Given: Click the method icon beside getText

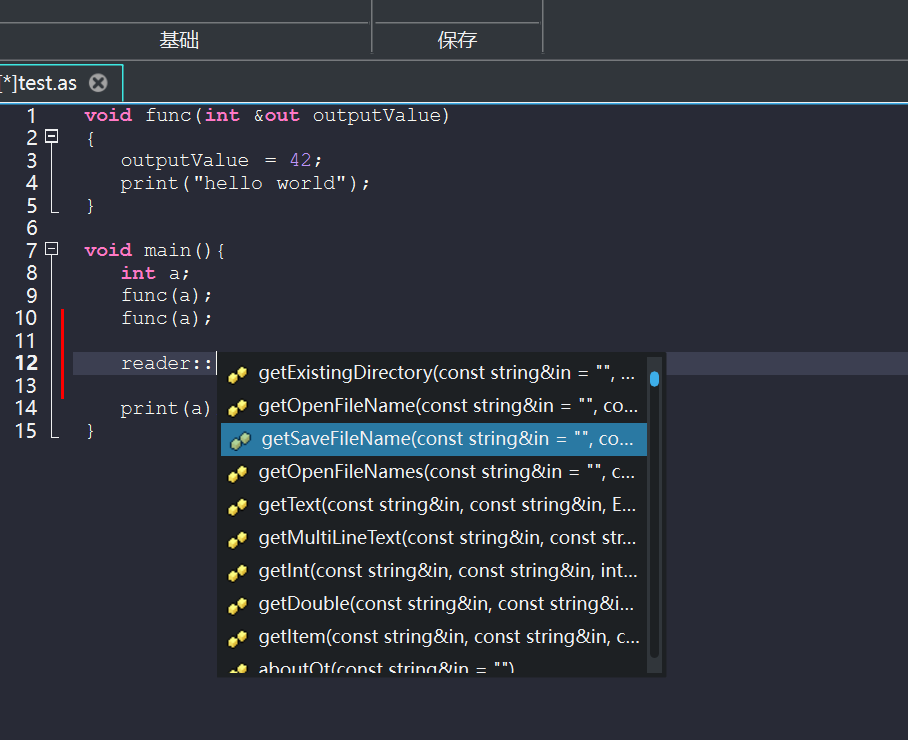Looking at the screenshot, I should click(237, 507).
